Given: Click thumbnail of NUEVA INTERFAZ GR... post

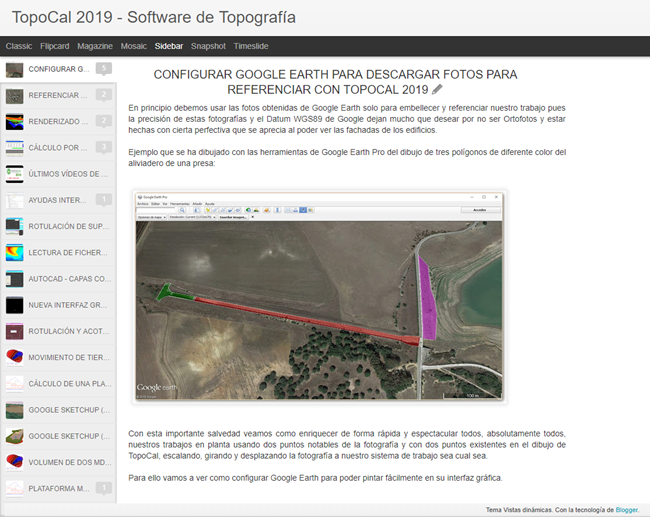Looking at the screenshot, I should (15, 305).
